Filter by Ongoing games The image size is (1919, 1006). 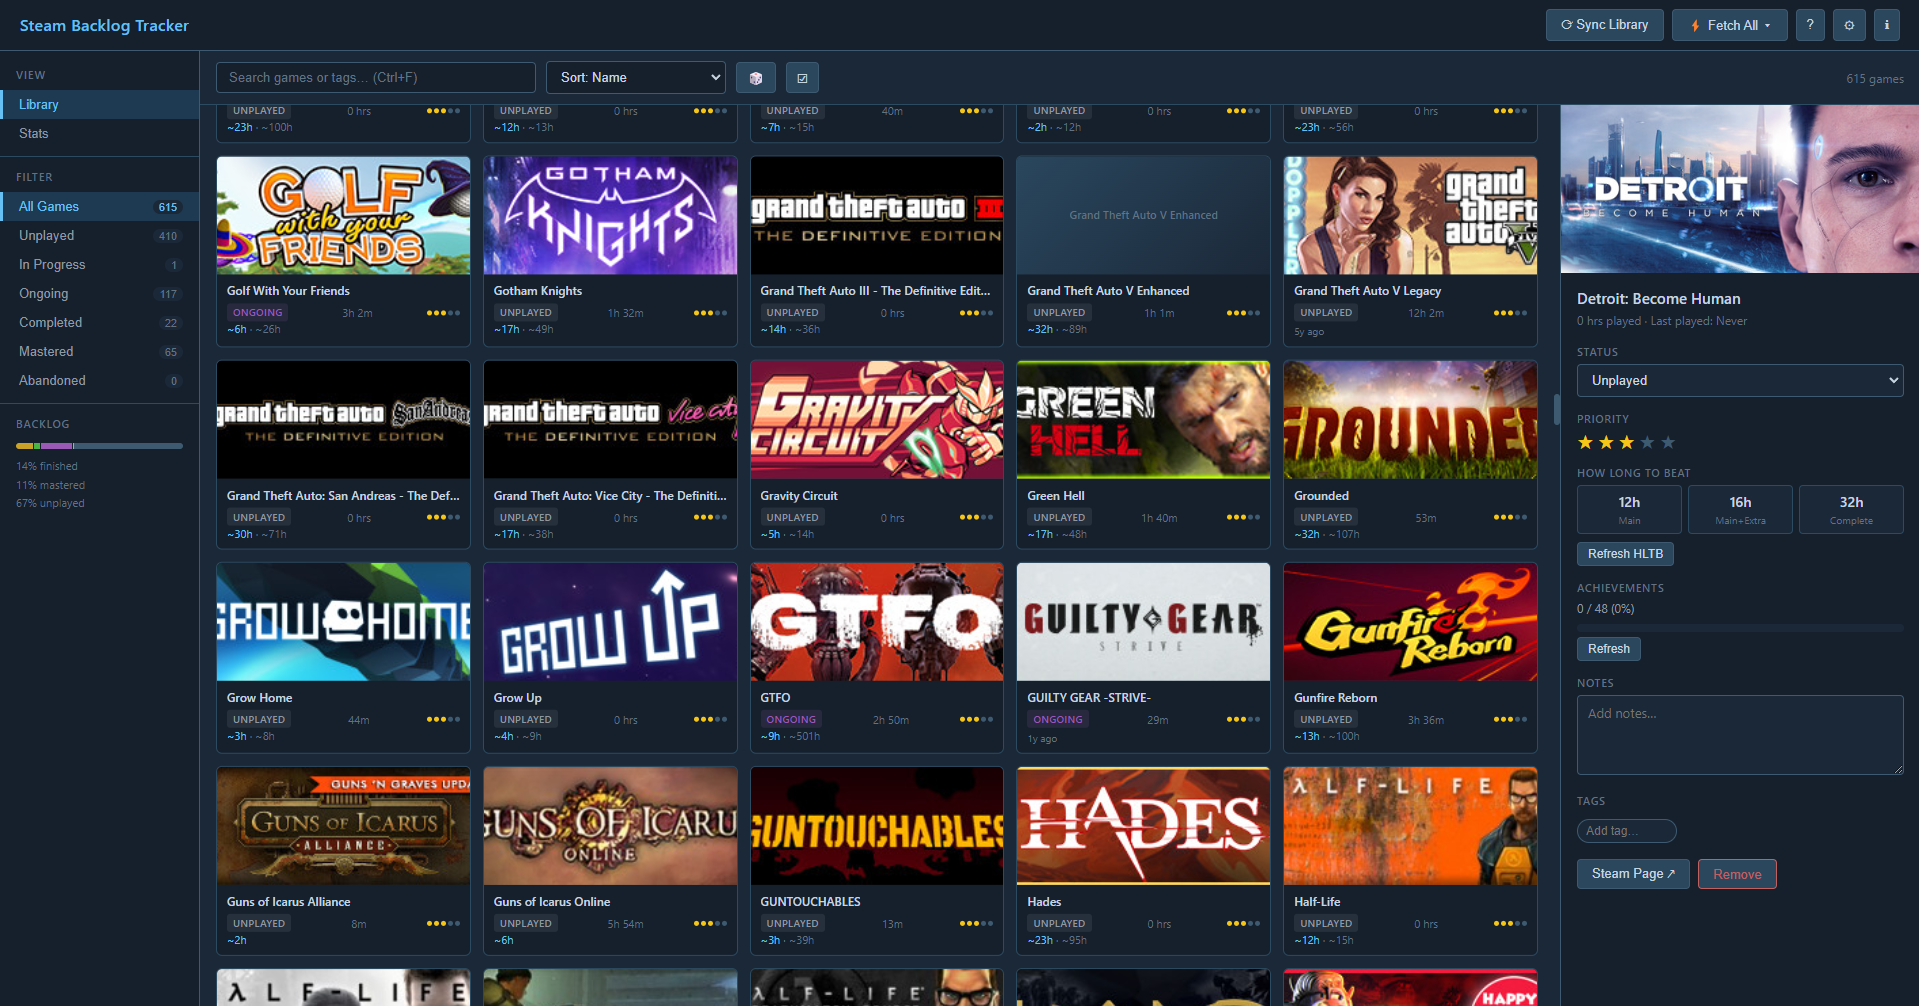pyautogui.click(x=100, y=293)
